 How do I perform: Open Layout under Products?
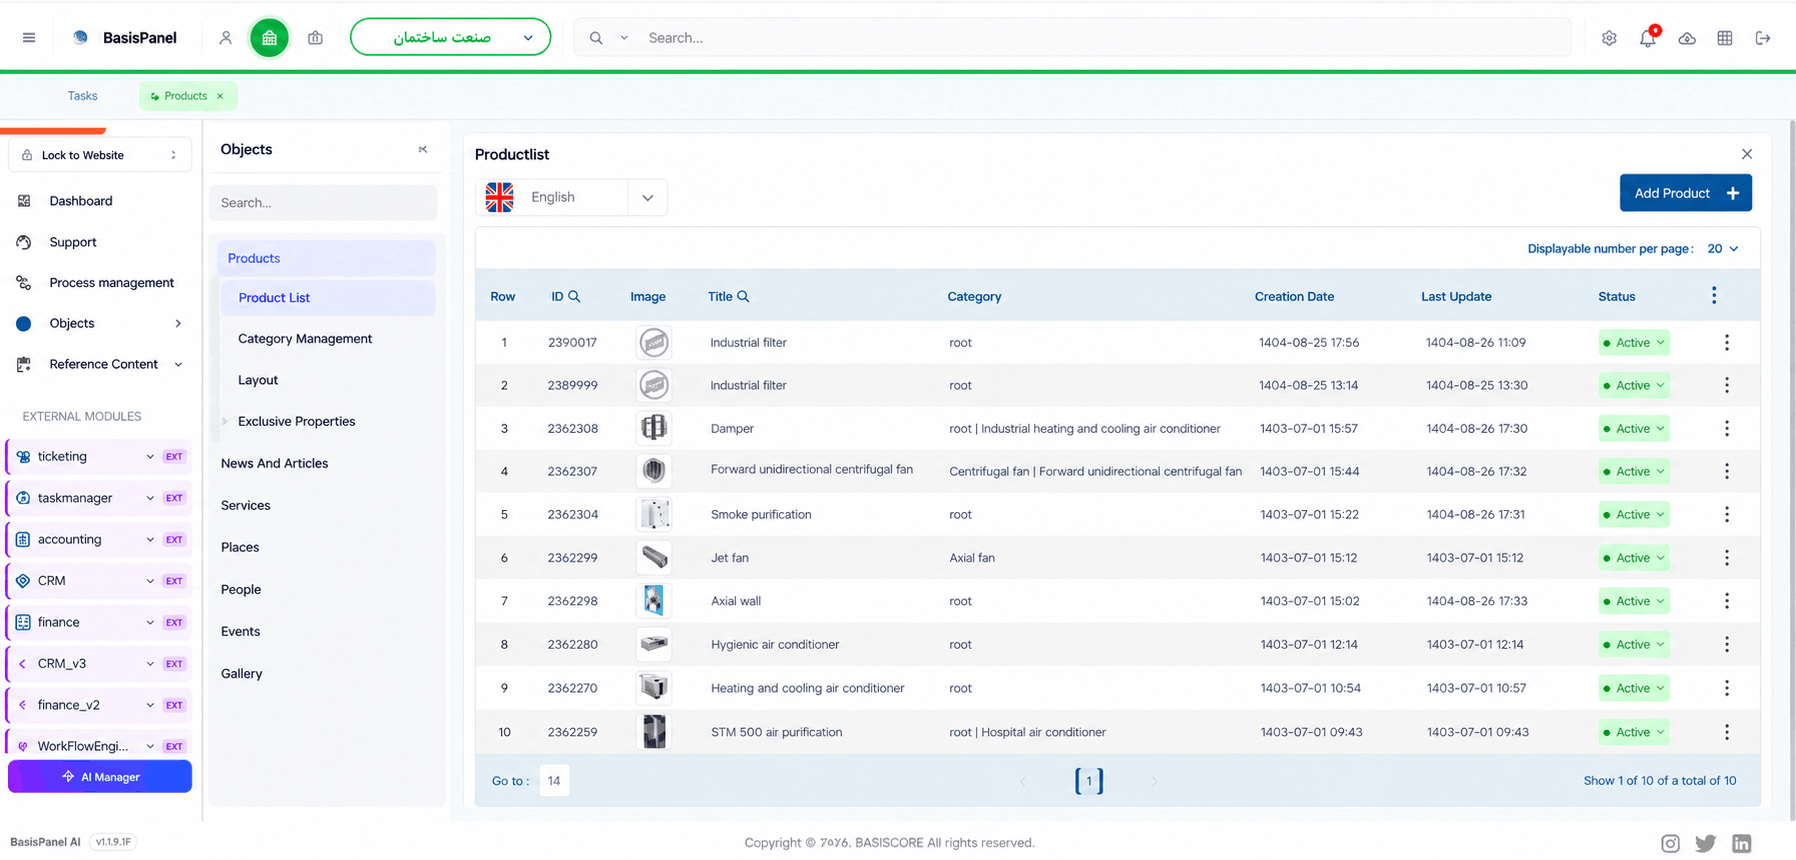pyautogui.click(x=258, y=380)
